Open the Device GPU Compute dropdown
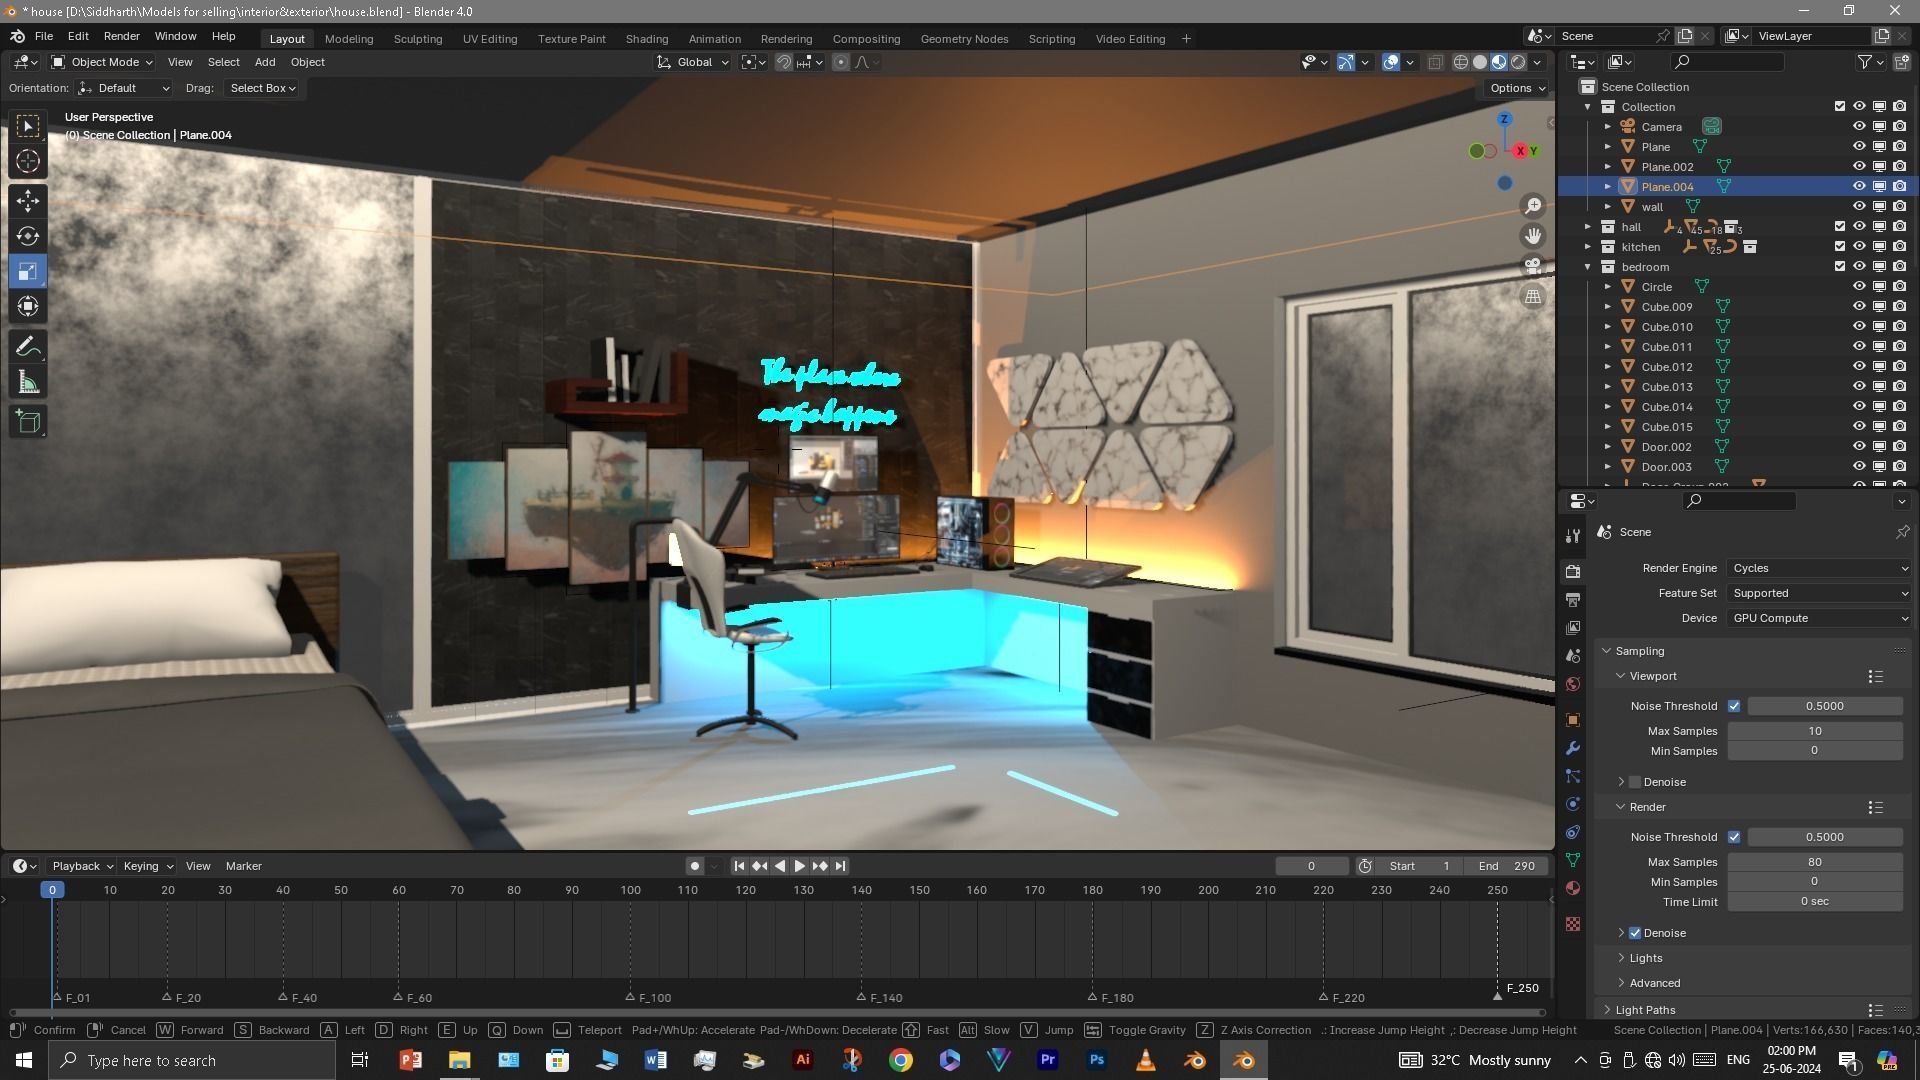The image size is (1920, 1080). [1819, 618]
